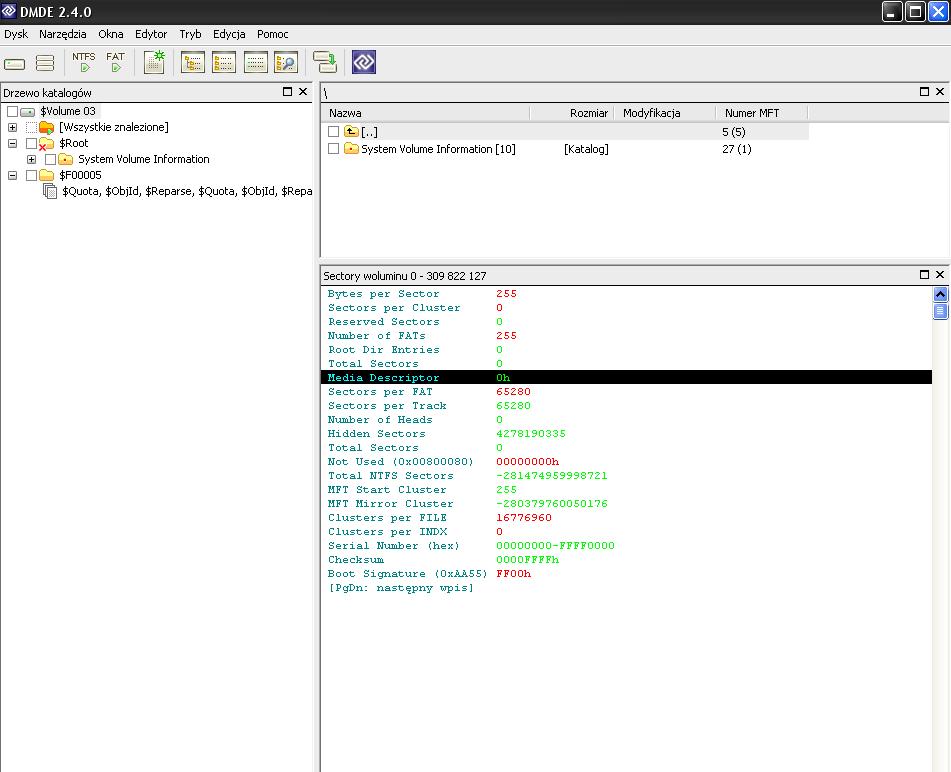951x772 pixels.
Task: Close the file list panel
Action: coord(940,92)
